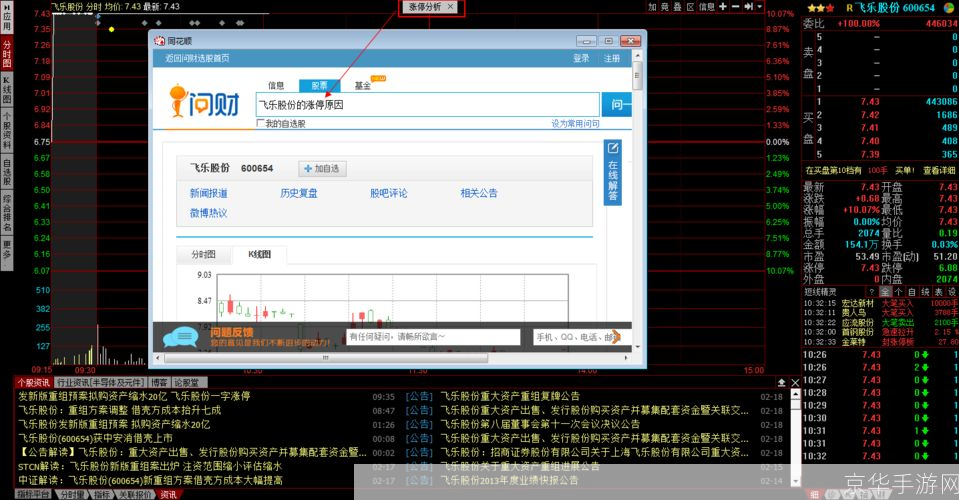Image resolution: width=959 pixels, height=500 pixels.
Task: Select K线图 in the left sidebar
Action: (x=7, y=89)
